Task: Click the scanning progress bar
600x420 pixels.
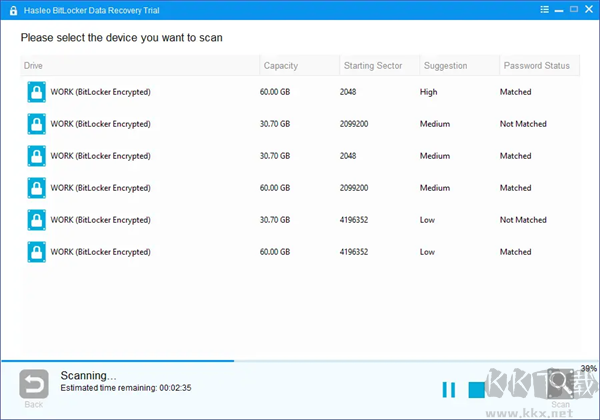Action: tap(300, 361)
